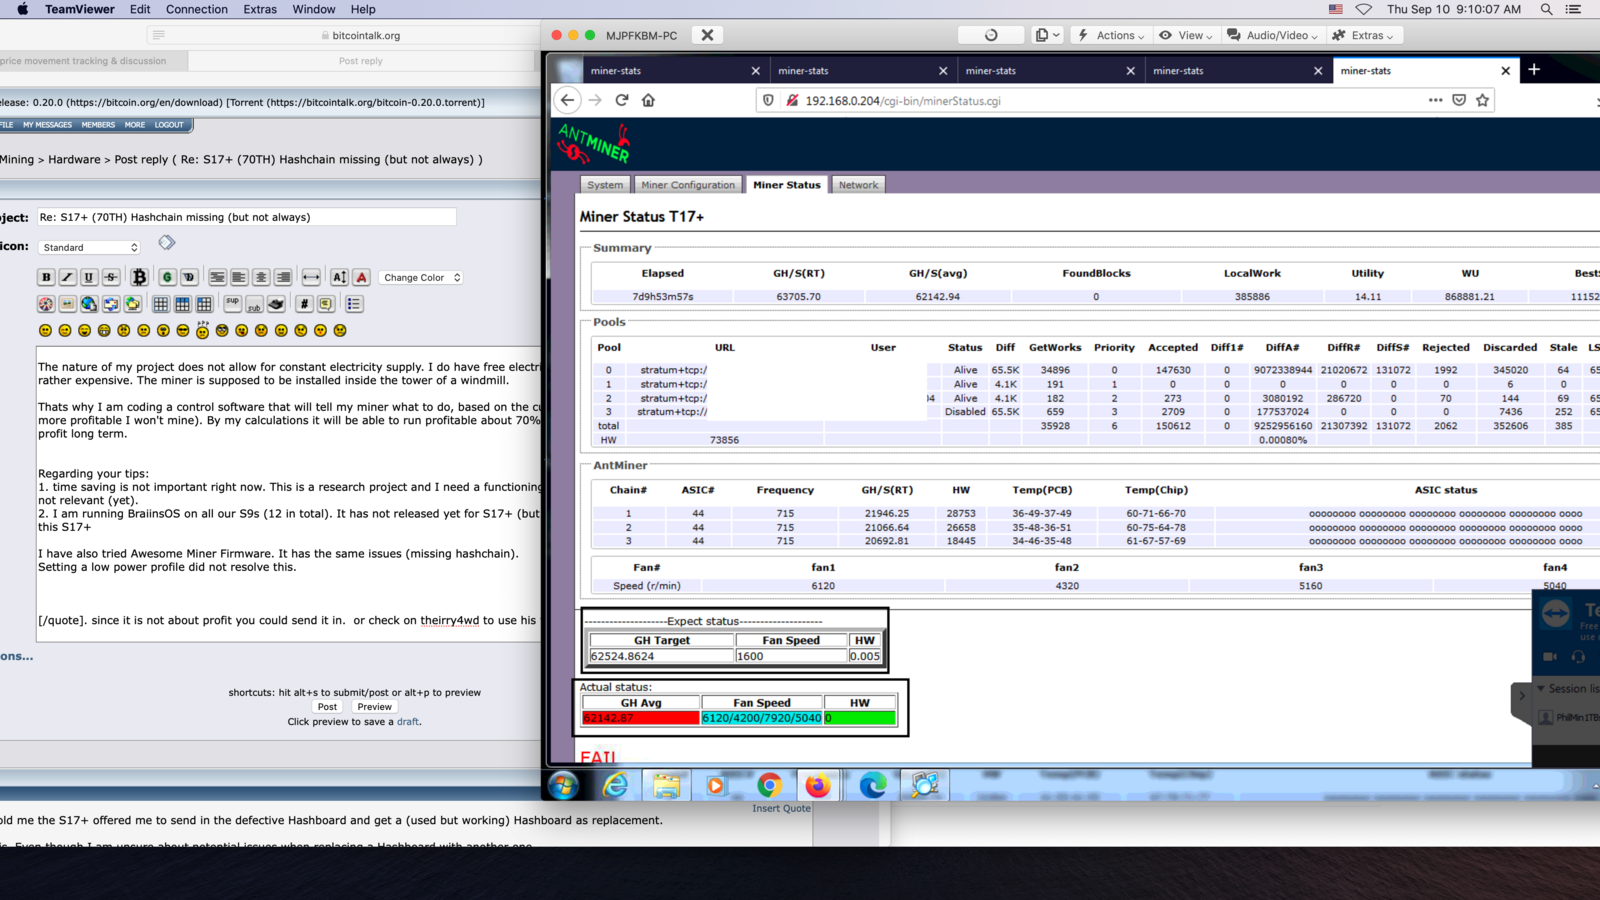Insert a horizontal rule in post
Screen dimensions: 1600x900
(x=311, y=277)
